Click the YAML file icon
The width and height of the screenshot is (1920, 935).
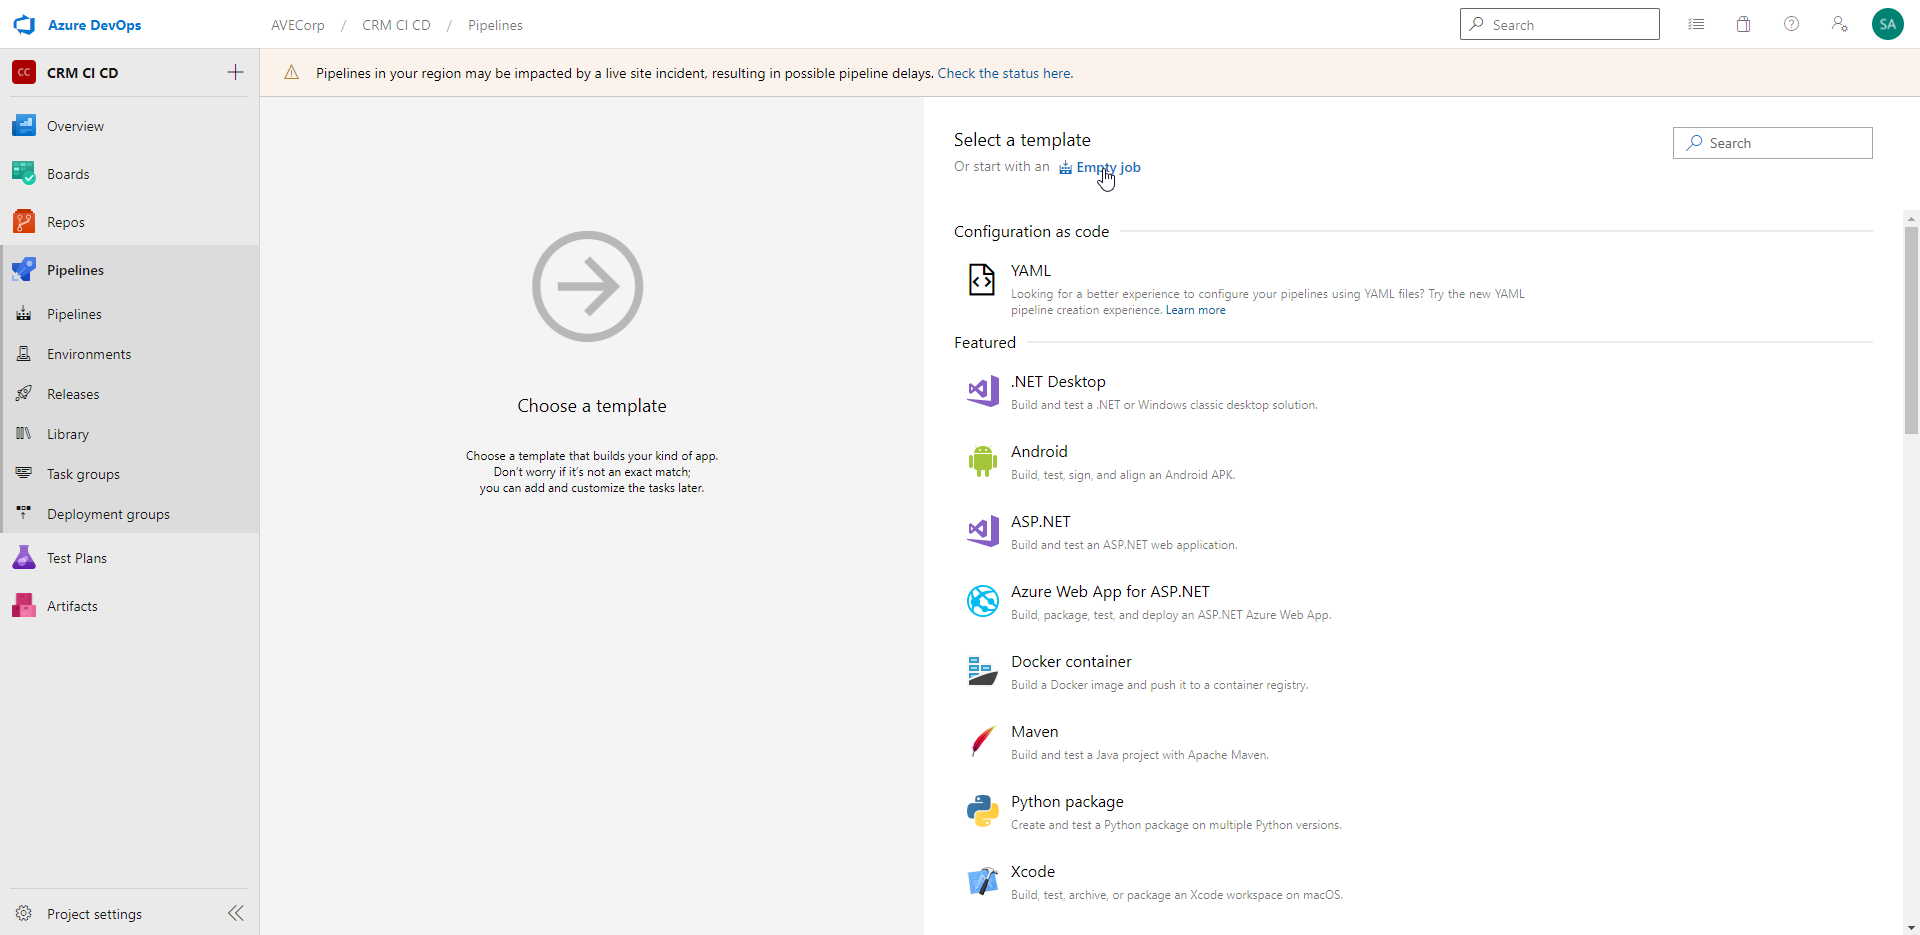(x=982, y=280)
